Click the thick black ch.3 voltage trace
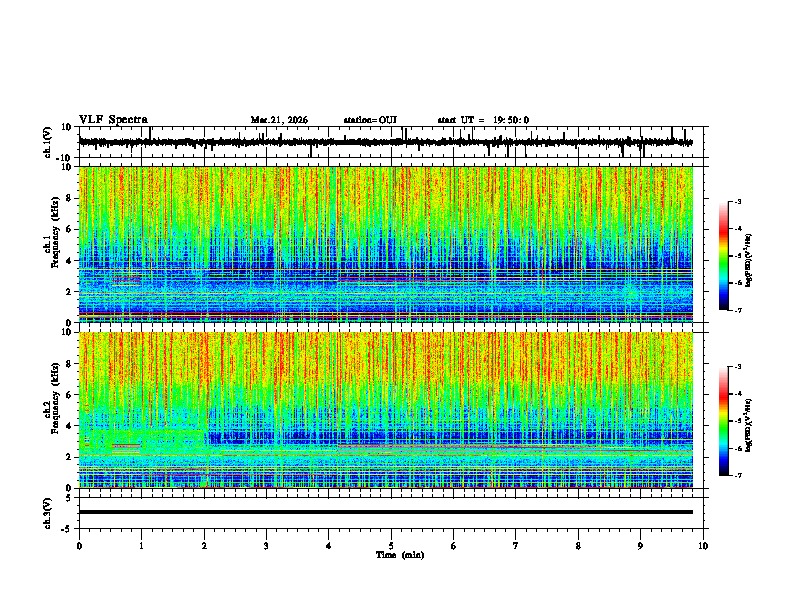The width and height of the screenshot is (792, 612). 386,512
